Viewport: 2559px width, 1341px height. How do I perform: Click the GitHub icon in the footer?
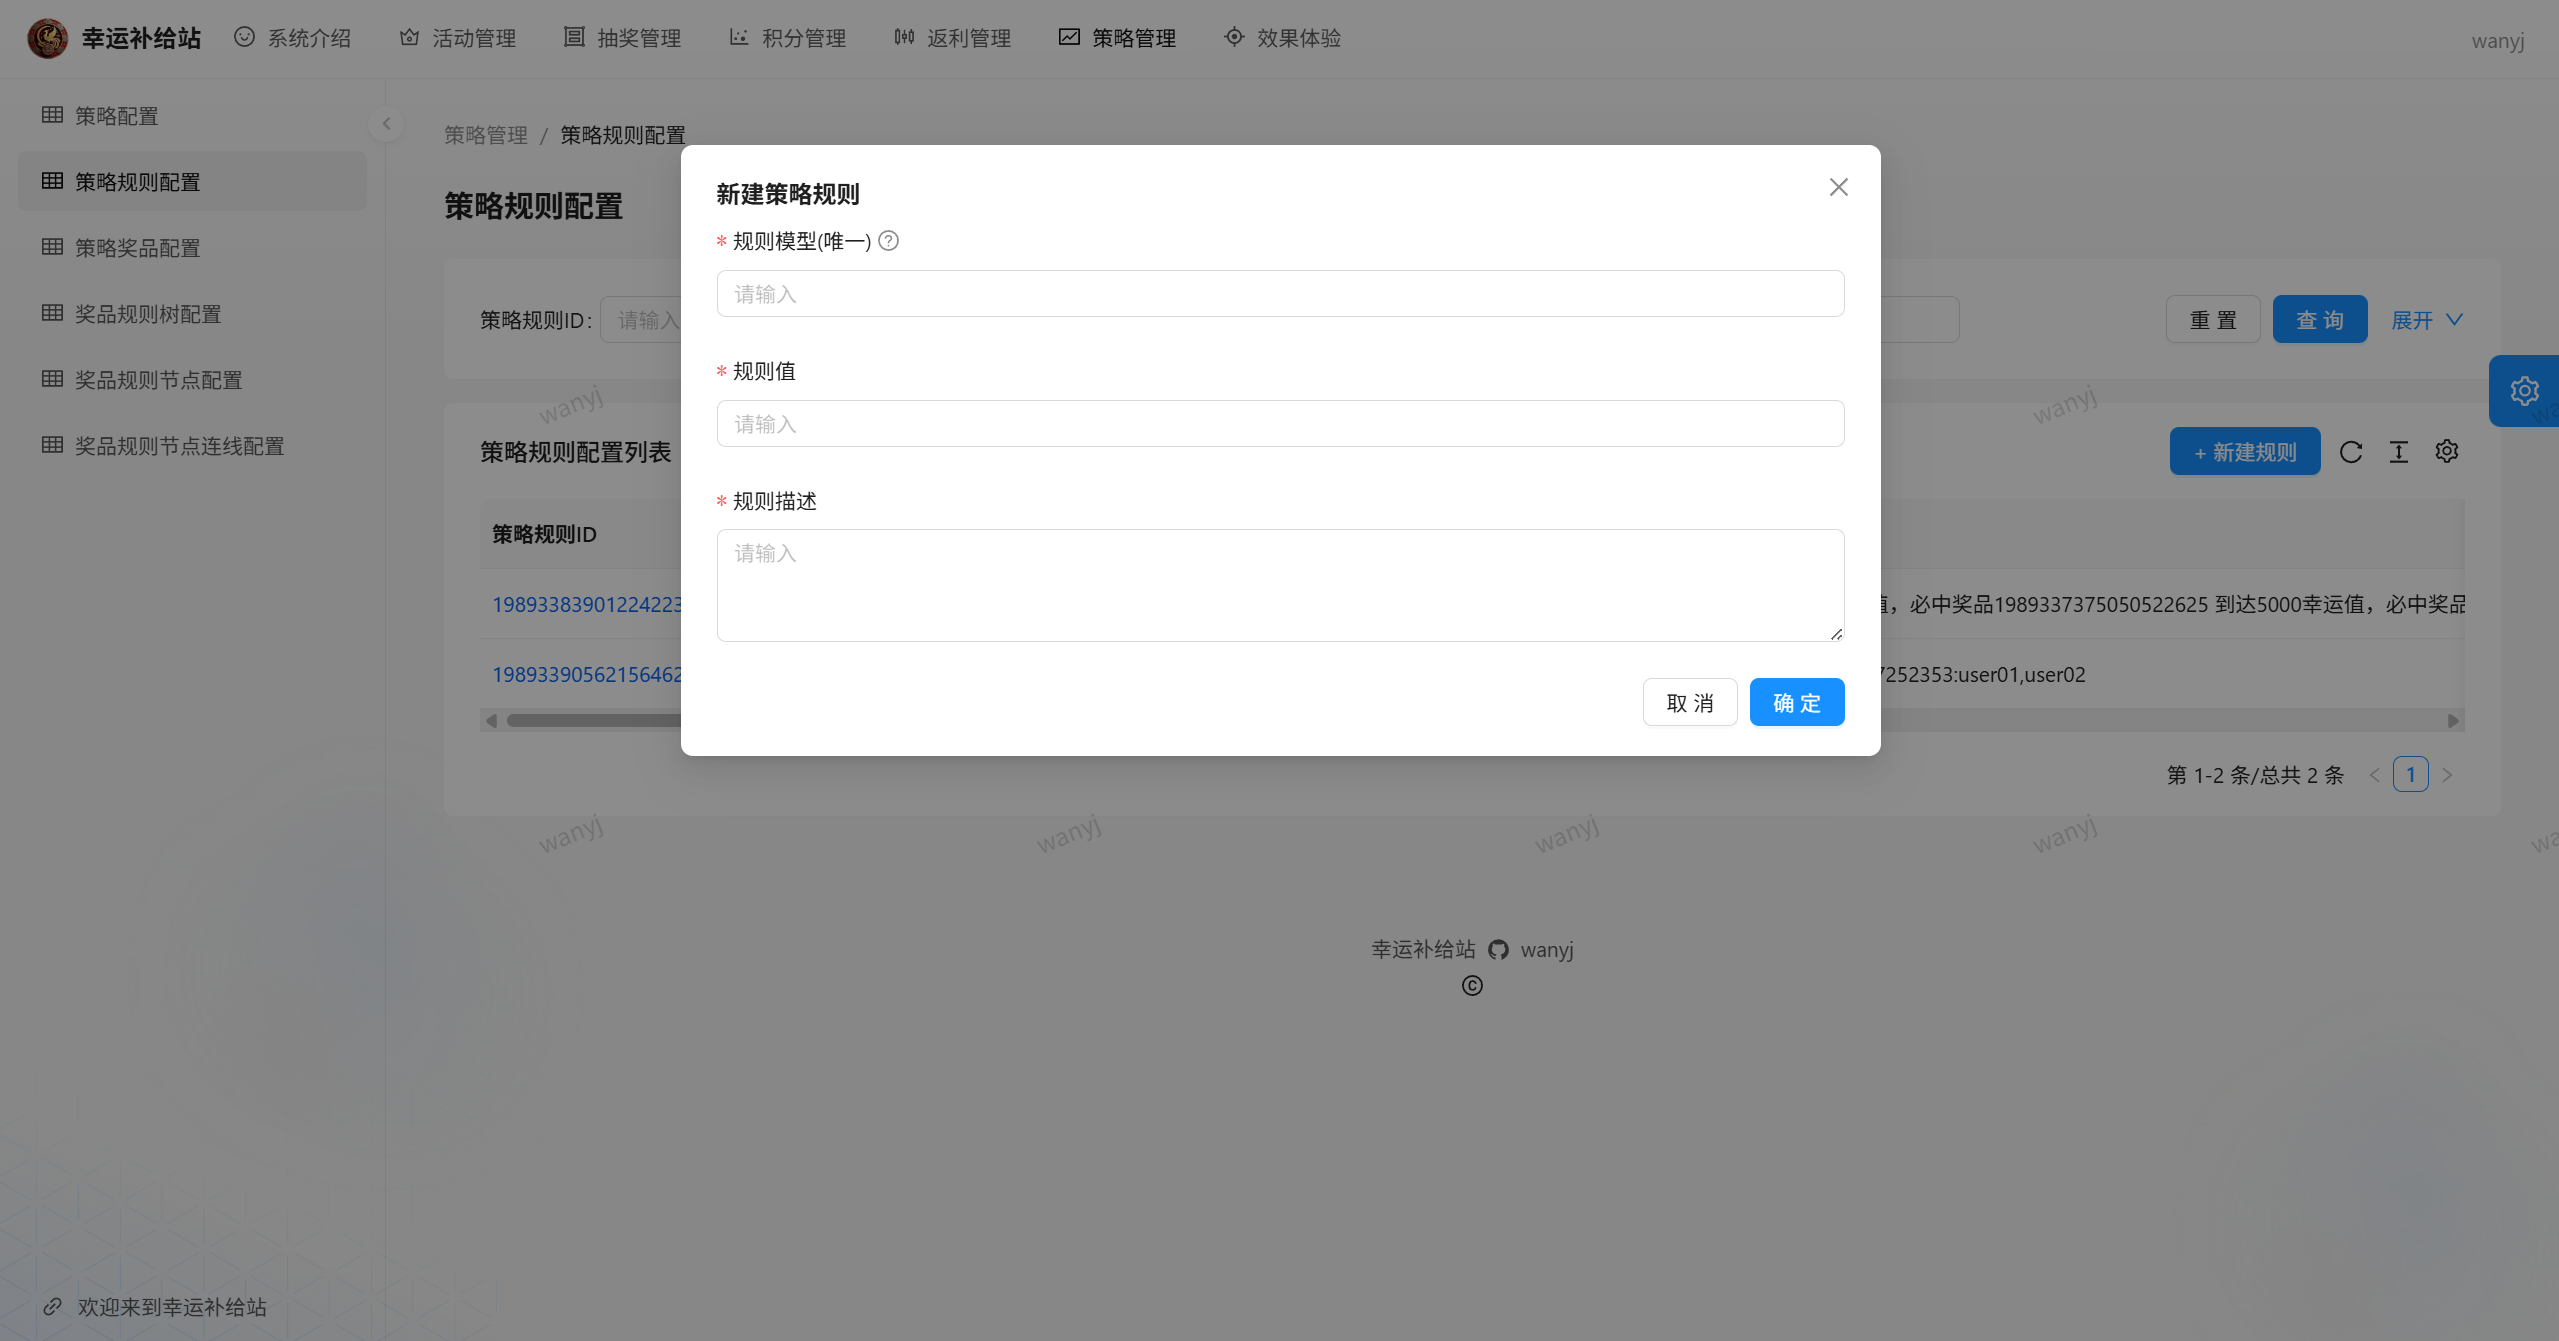(1498, 950)
